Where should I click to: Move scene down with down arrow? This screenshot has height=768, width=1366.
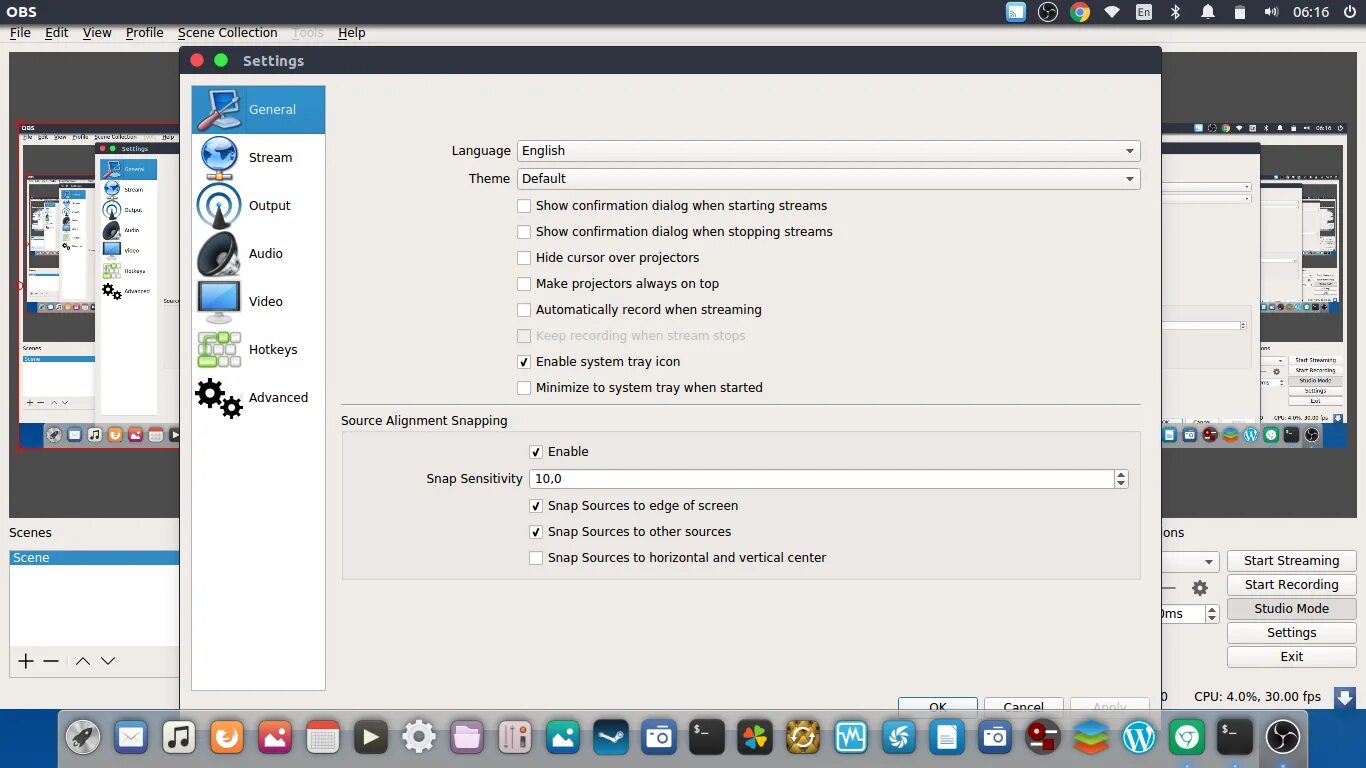click(x=108, y=661)
